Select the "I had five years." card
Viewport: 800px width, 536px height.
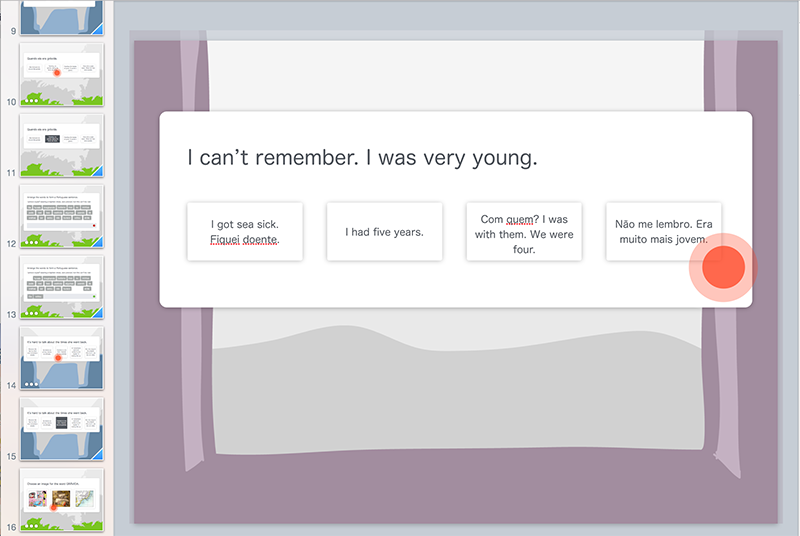pos(384,231)
